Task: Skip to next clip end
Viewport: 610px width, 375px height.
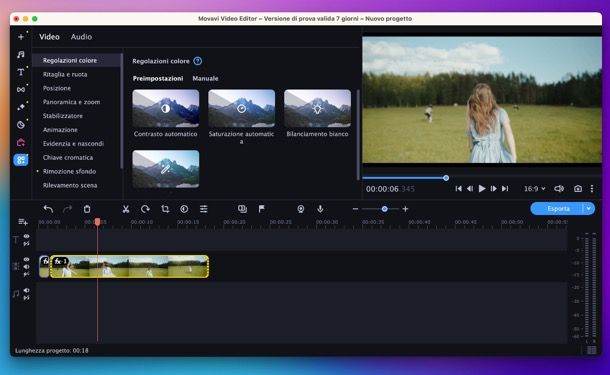Action: click(x=505, y=189)
